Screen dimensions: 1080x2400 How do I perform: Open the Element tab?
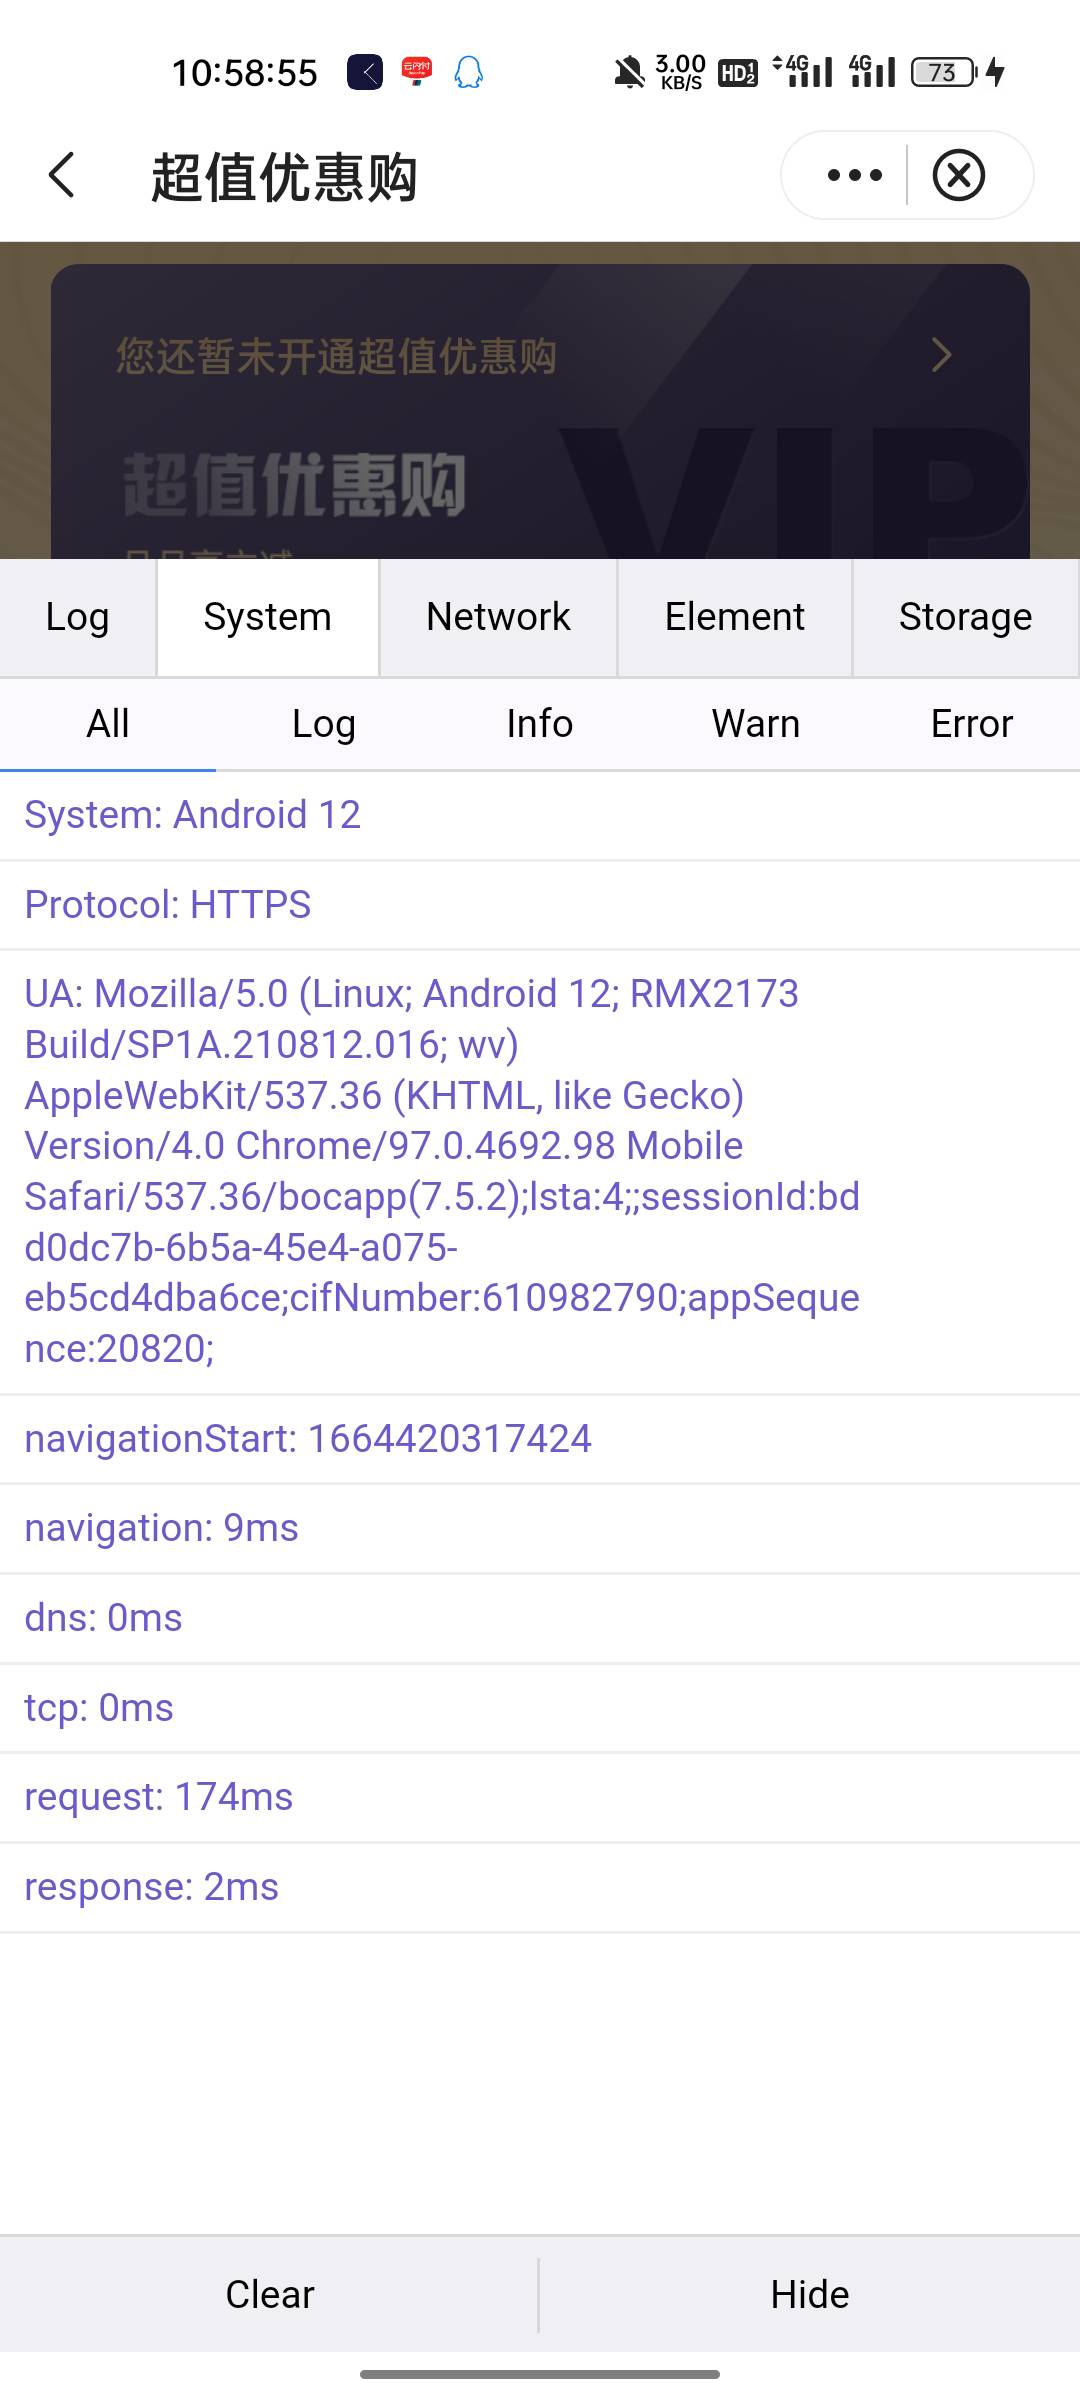pos(735,617)
